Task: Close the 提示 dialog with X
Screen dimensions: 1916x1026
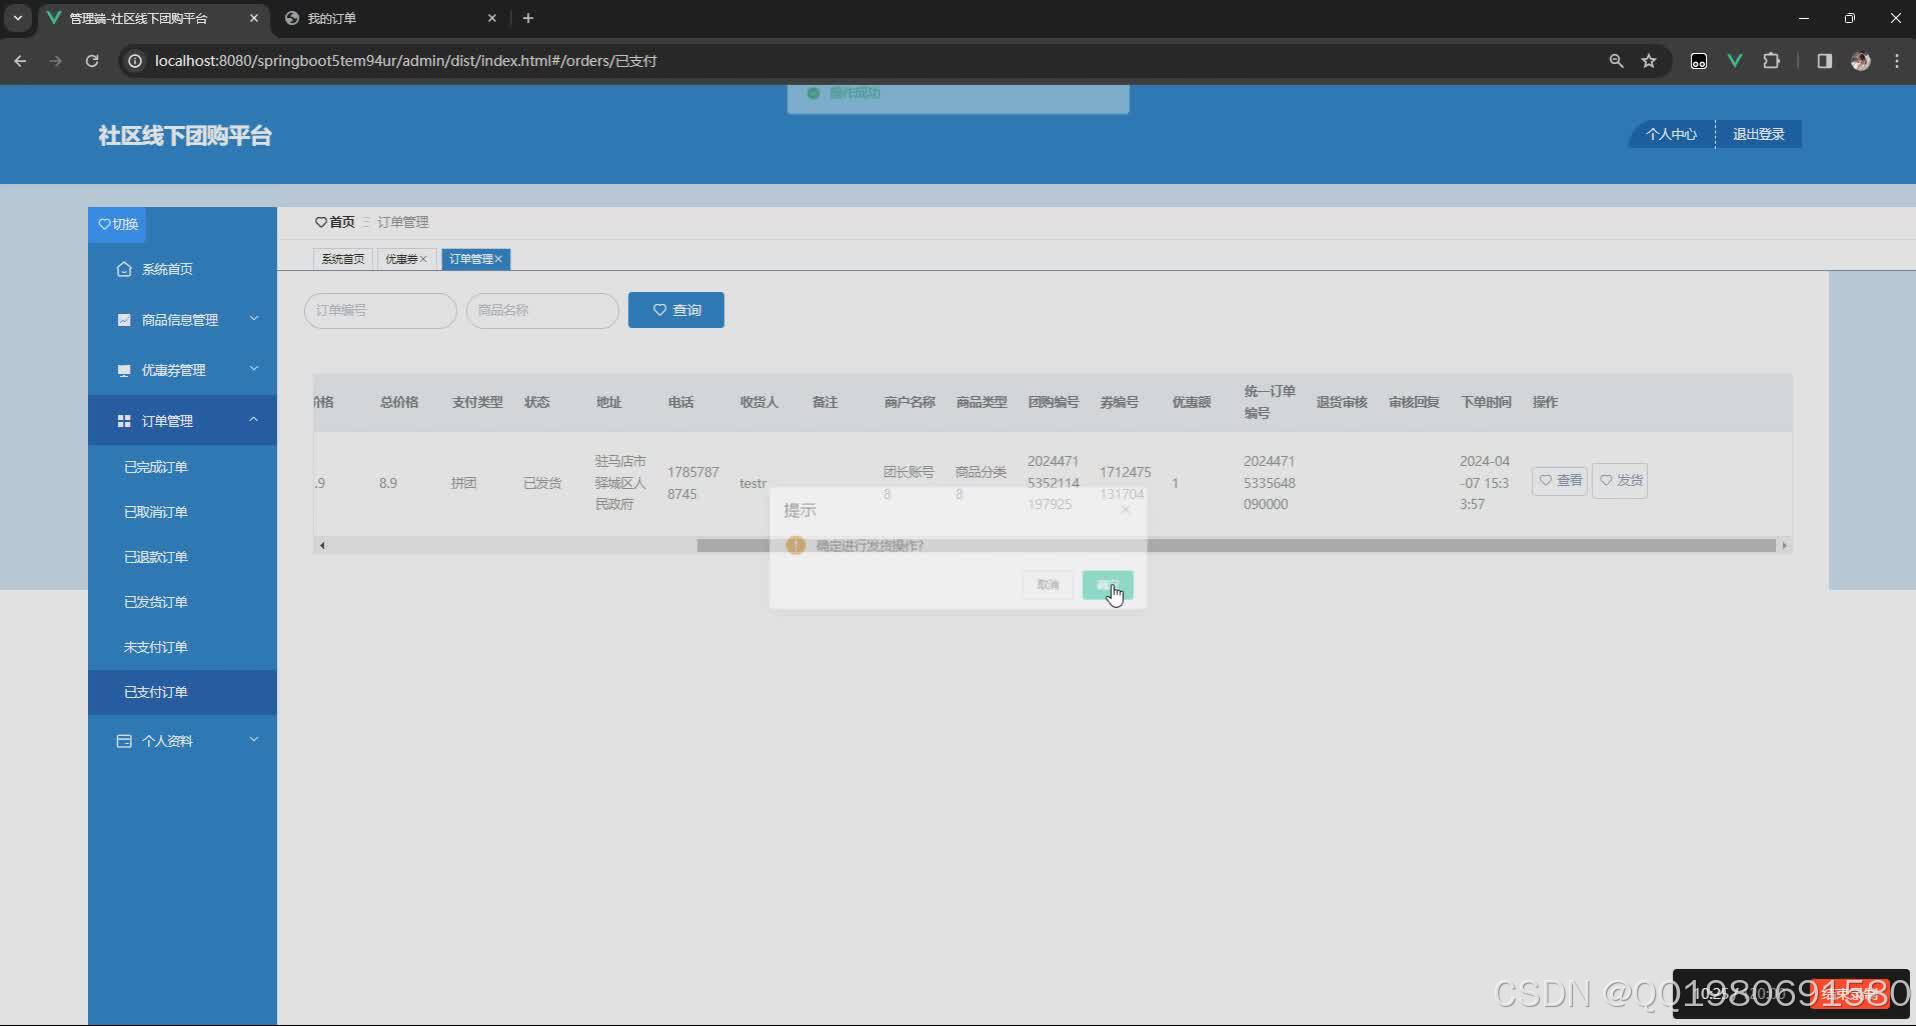Action: tap(1125, 510)
